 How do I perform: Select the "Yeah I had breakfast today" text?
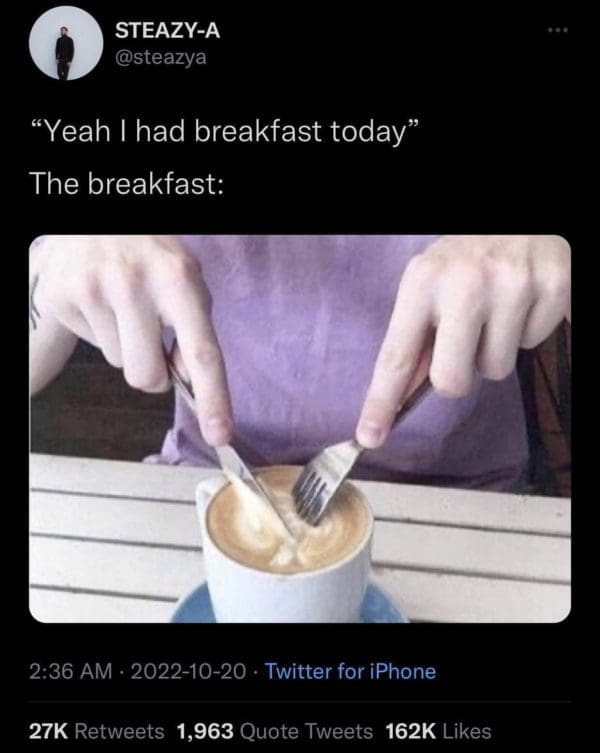pyautogui.click(x=225, y=132)
